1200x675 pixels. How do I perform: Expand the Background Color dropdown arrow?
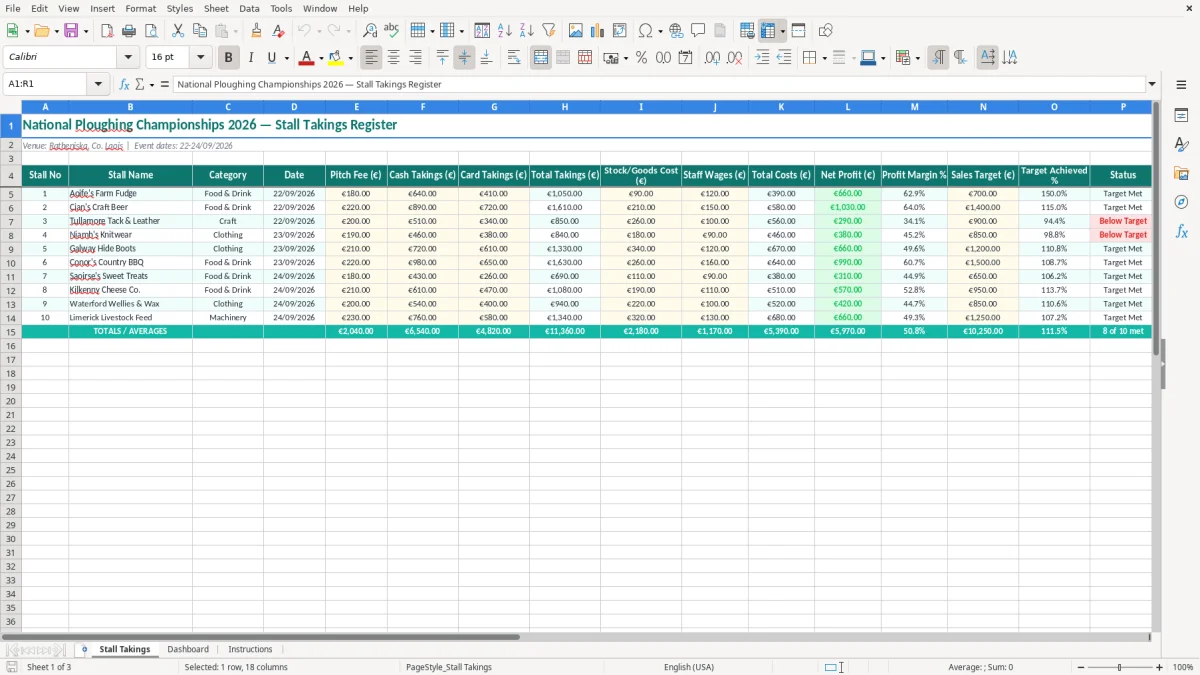point(350,58)
